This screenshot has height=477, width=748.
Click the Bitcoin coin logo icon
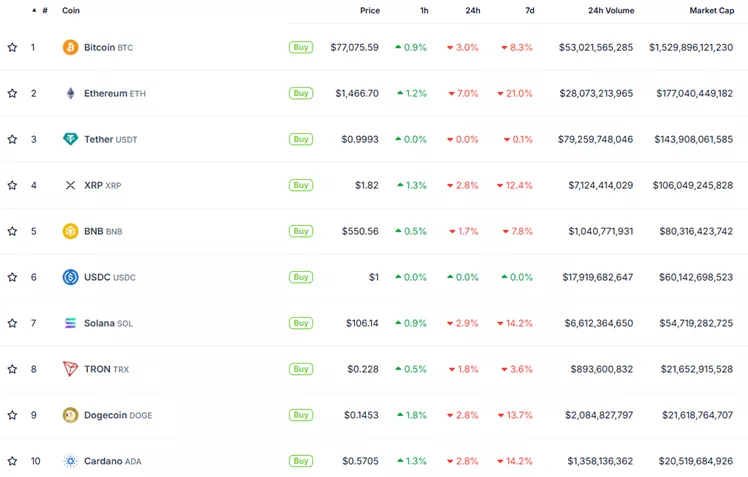click(x=70, y=47)
